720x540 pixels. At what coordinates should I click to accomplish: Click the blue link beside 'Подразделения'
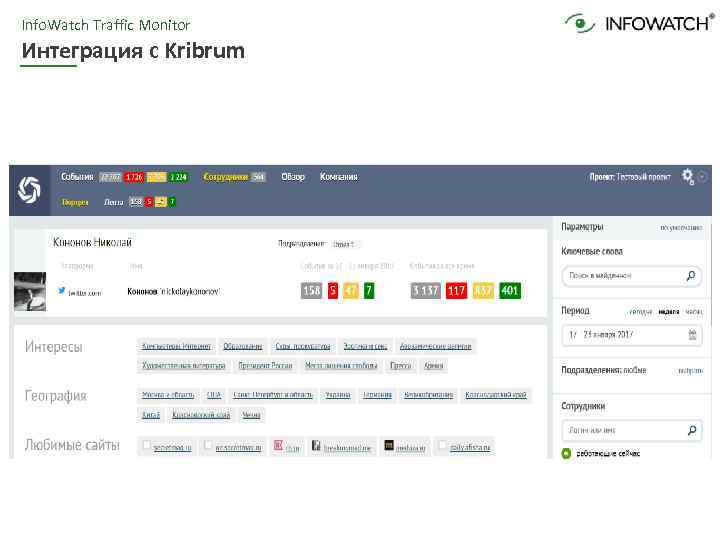coord(690,371)
